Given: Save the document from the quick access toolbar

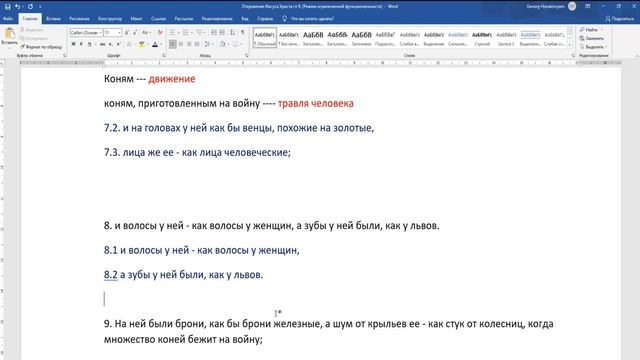Looking at the screenshot, I should pos(7,7).
